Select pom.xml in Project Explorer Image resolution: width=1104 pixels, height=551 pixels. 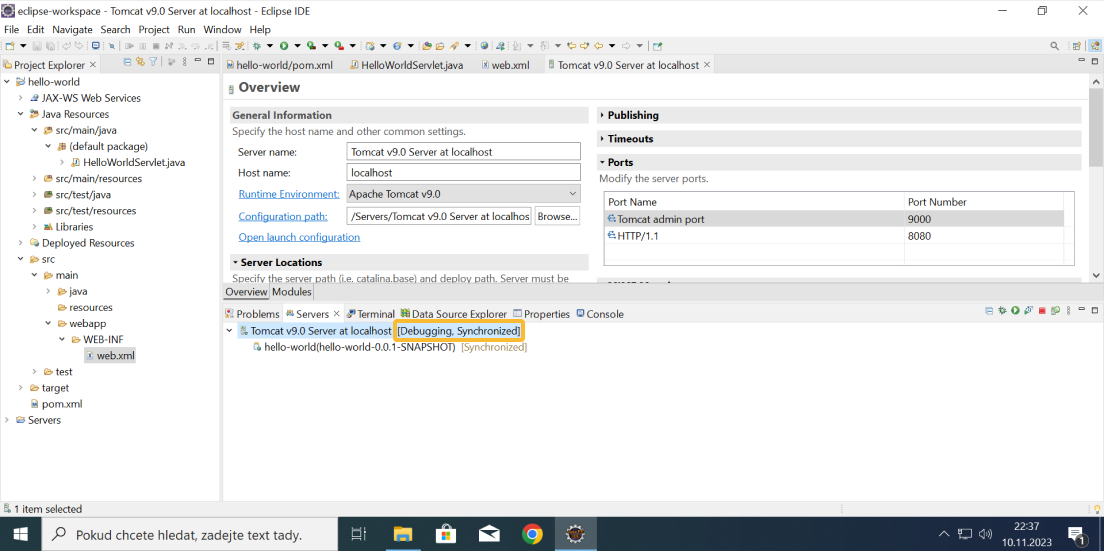coord(56,404)
